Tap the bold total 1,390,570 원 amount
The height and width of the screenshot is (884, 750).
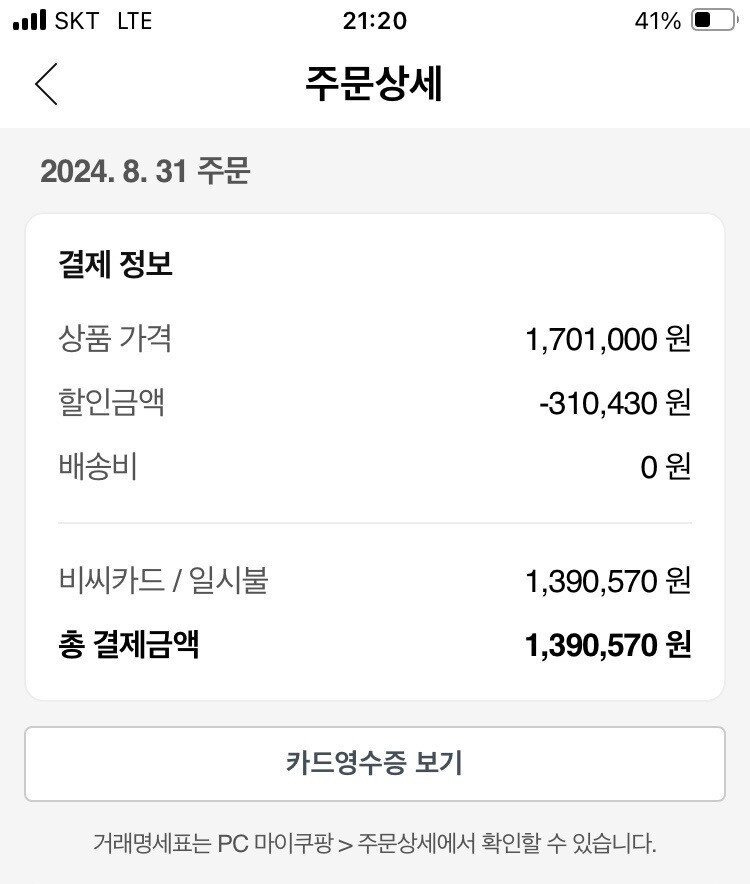pyautogui.click(x=608, y=644)
